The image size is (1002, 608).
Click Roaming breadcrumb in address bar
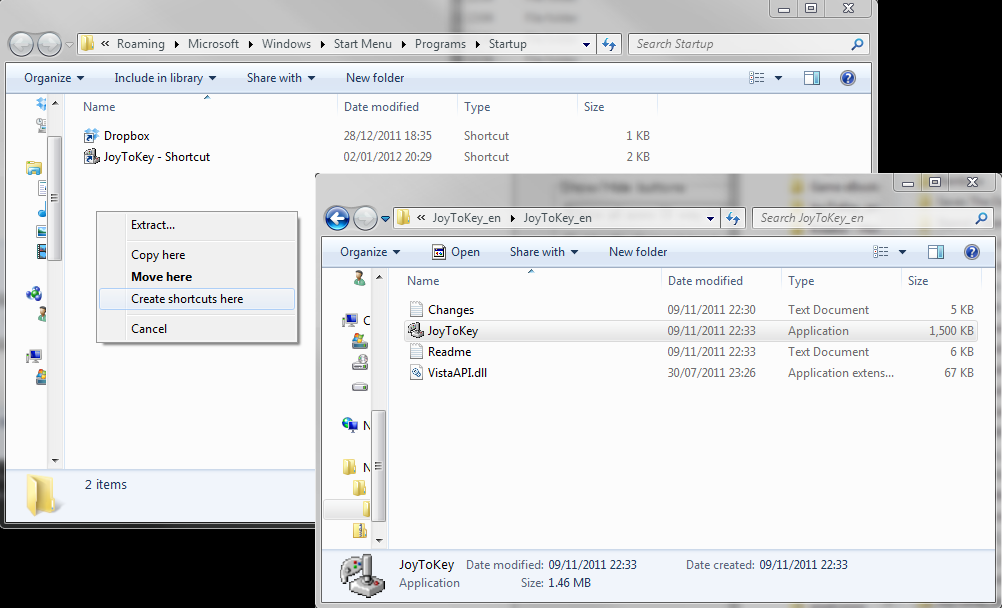(141, 44)
